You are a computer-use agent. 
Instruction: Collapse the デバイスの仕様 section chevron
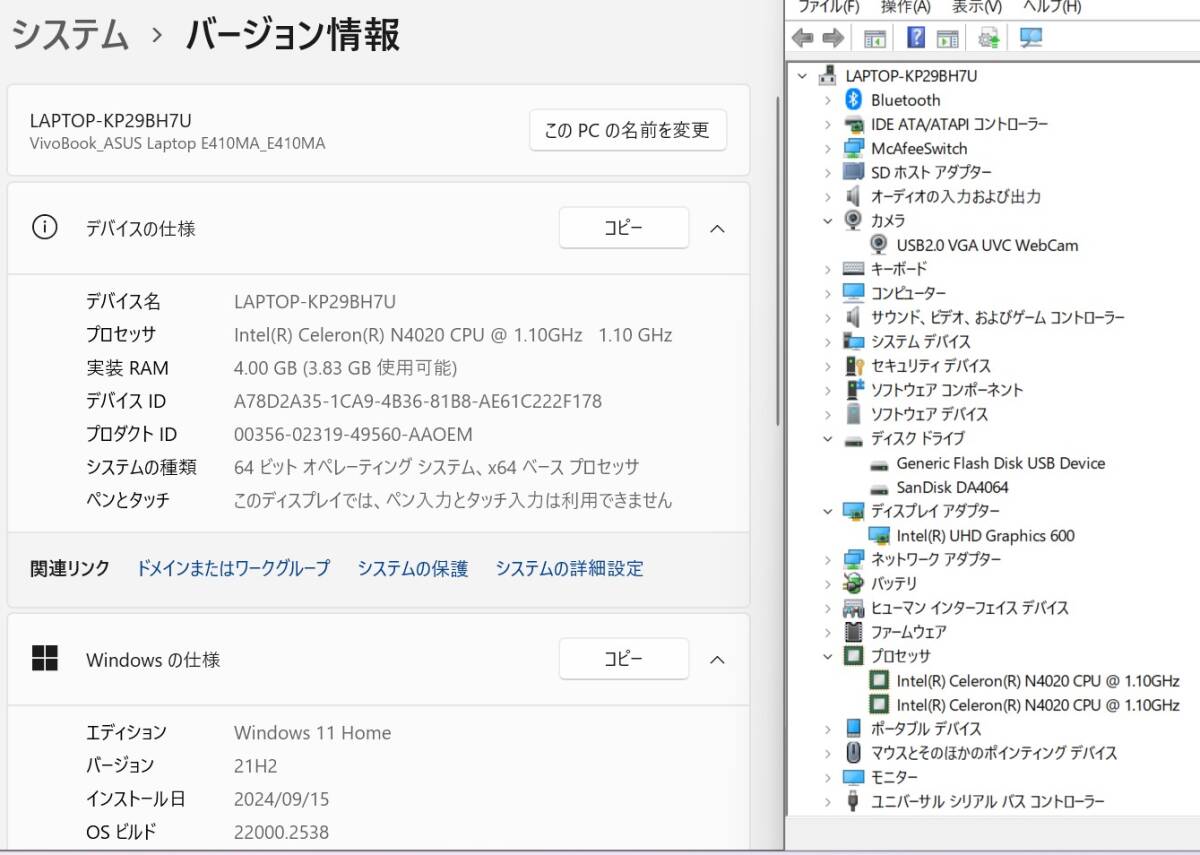[x=717, y=228]
